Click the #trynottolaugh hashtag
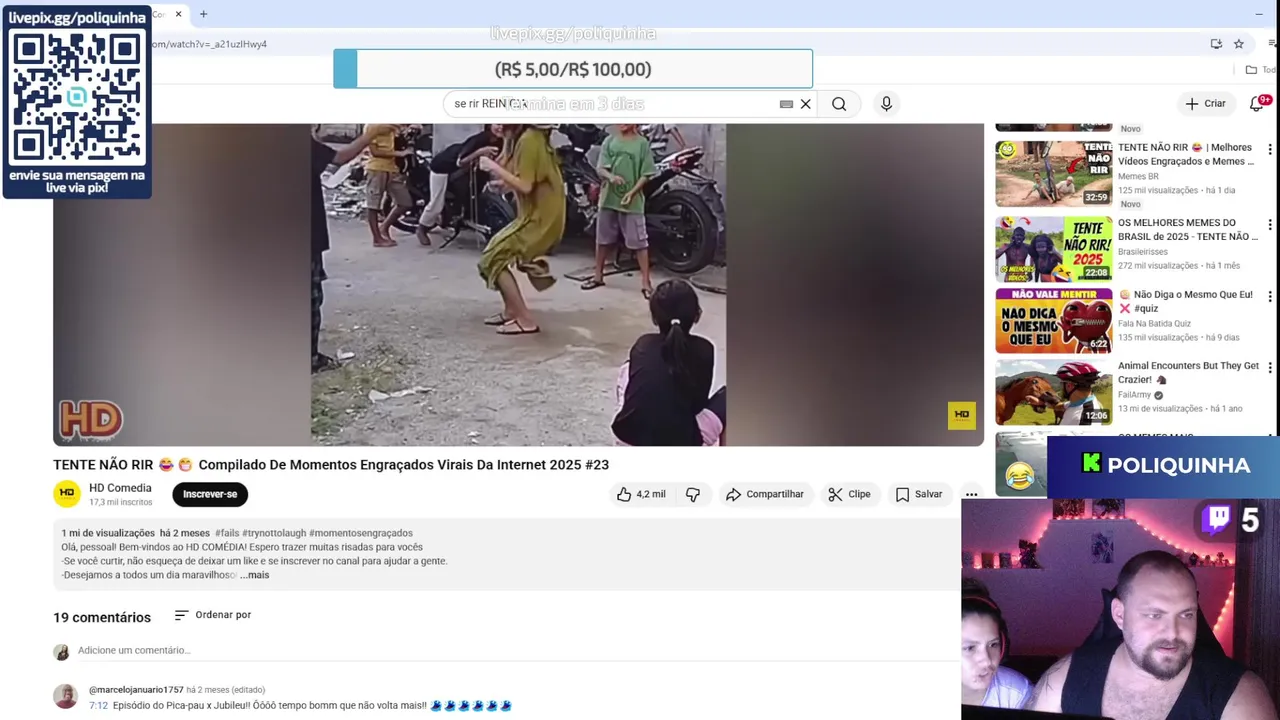This screenshot has width=1280, height=720. [x=274, y=533]
